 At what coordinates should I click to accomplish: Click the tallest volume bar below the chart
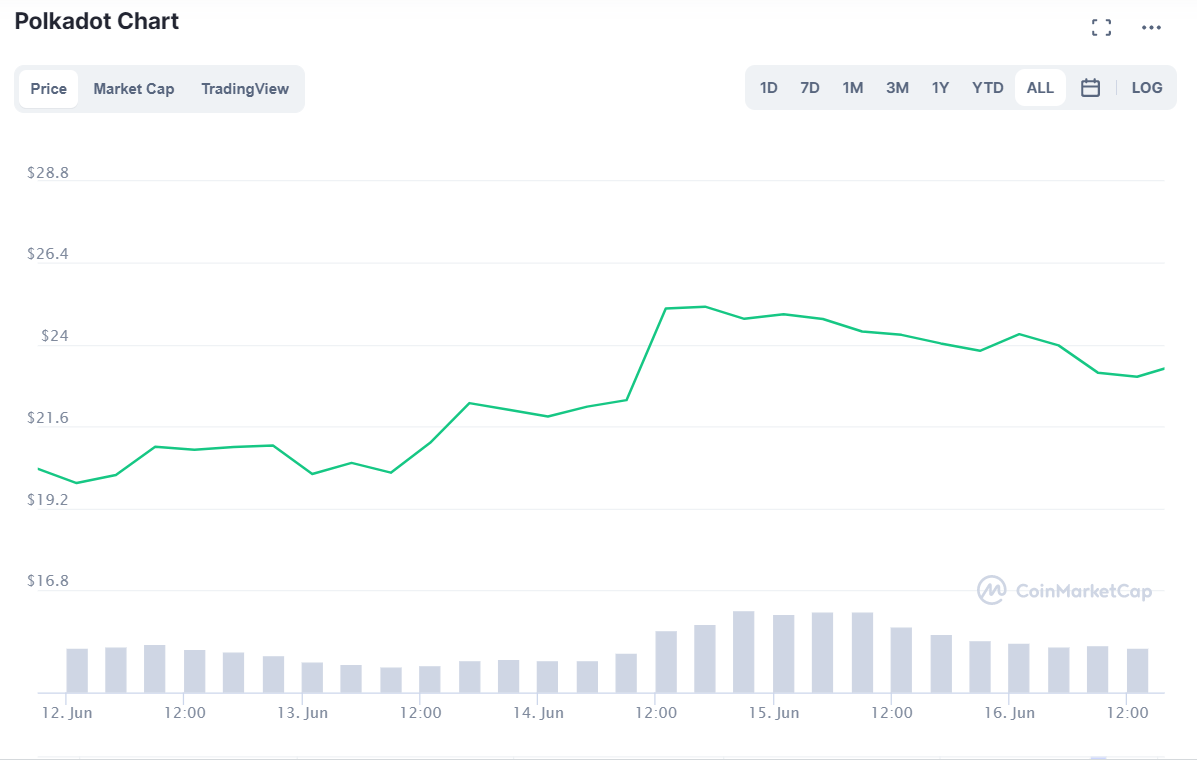(x=743, y=650)
